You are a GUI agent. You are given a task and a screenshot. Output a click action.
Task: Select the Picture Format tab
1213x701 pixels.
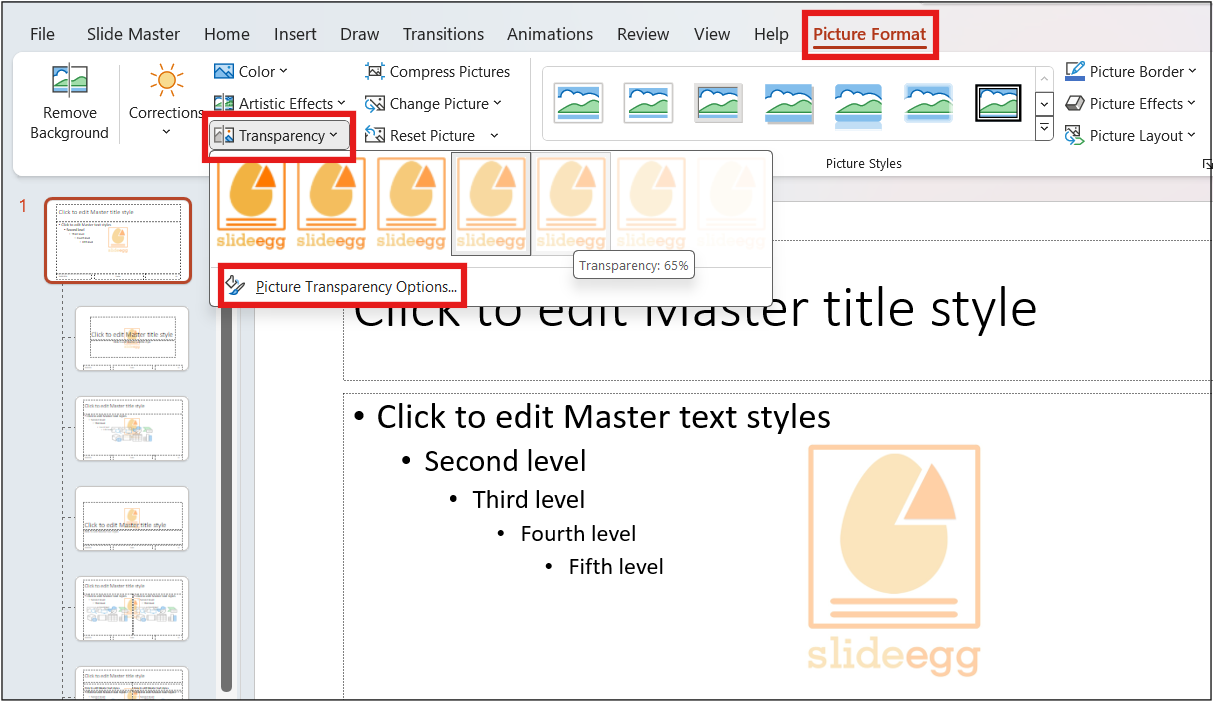[869, 34]
